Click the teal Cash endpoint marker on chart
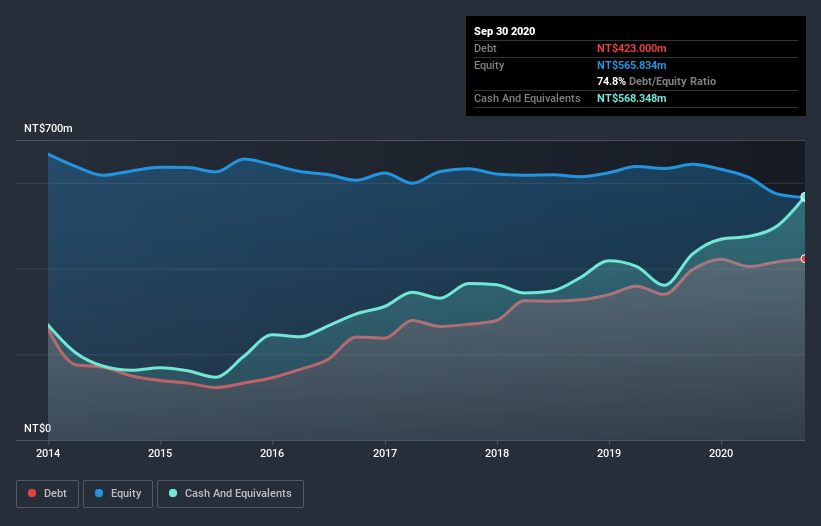The image size is (821, 526). click(804, 197)
